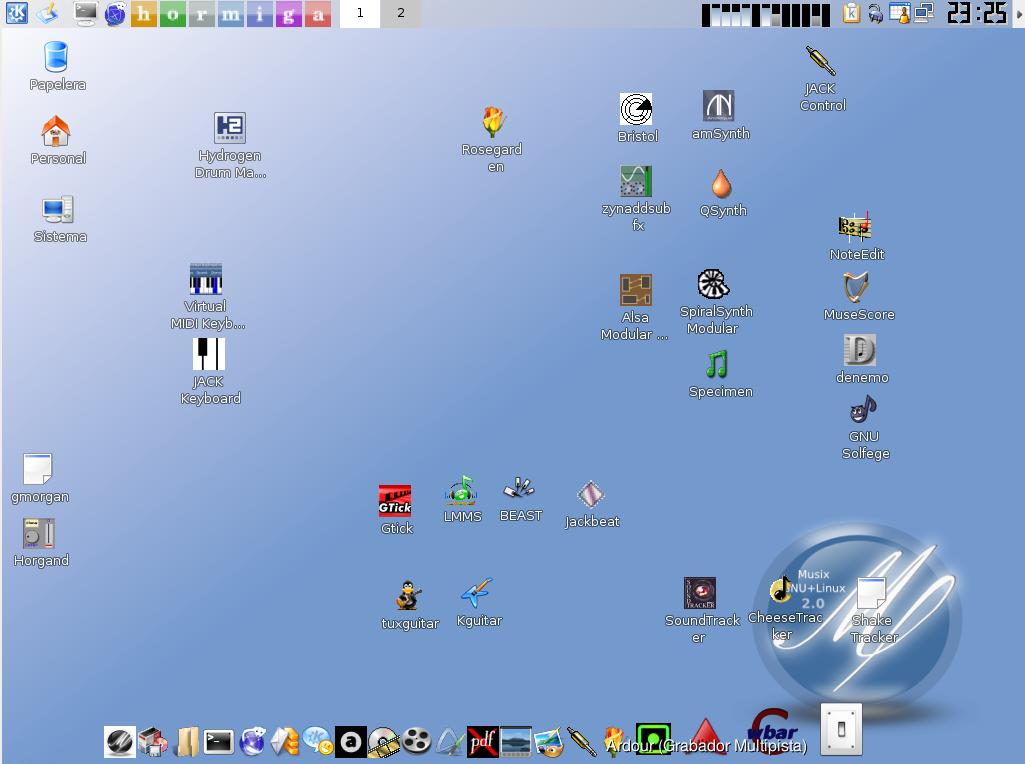Launch Rosegarden from the desktop
Viewport: 1025px width, 764px height.
pyautogui.click(x=492, y=122)
